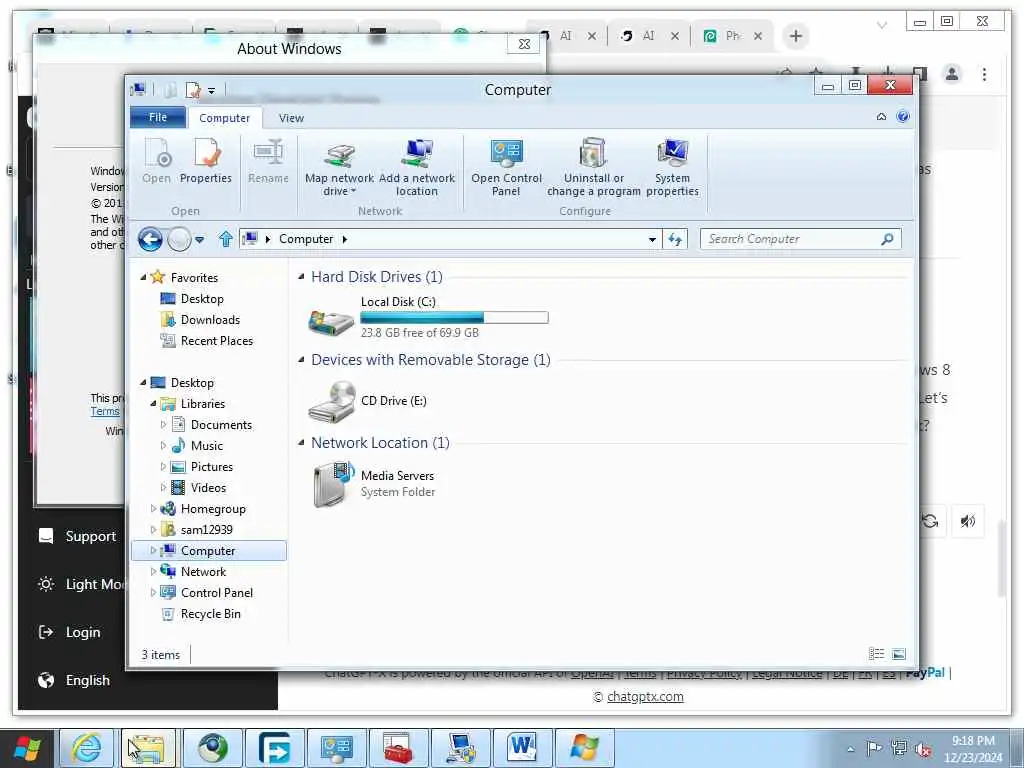Open the address bar history dropdown
1024x768 pixels.
652,240
